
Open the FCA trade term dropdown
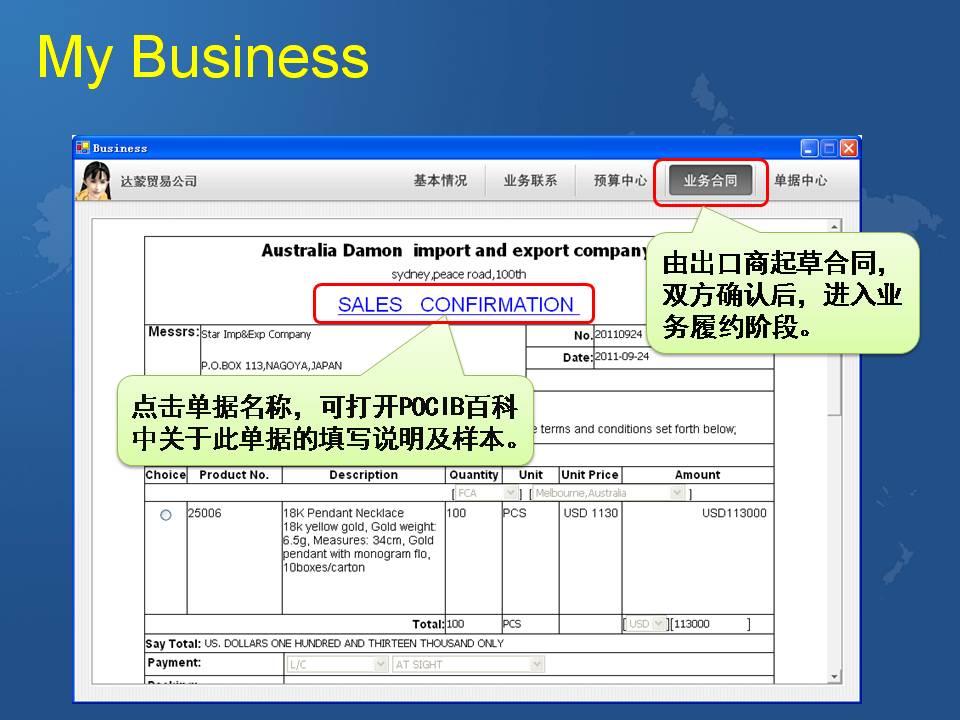(x=510, y=493)
